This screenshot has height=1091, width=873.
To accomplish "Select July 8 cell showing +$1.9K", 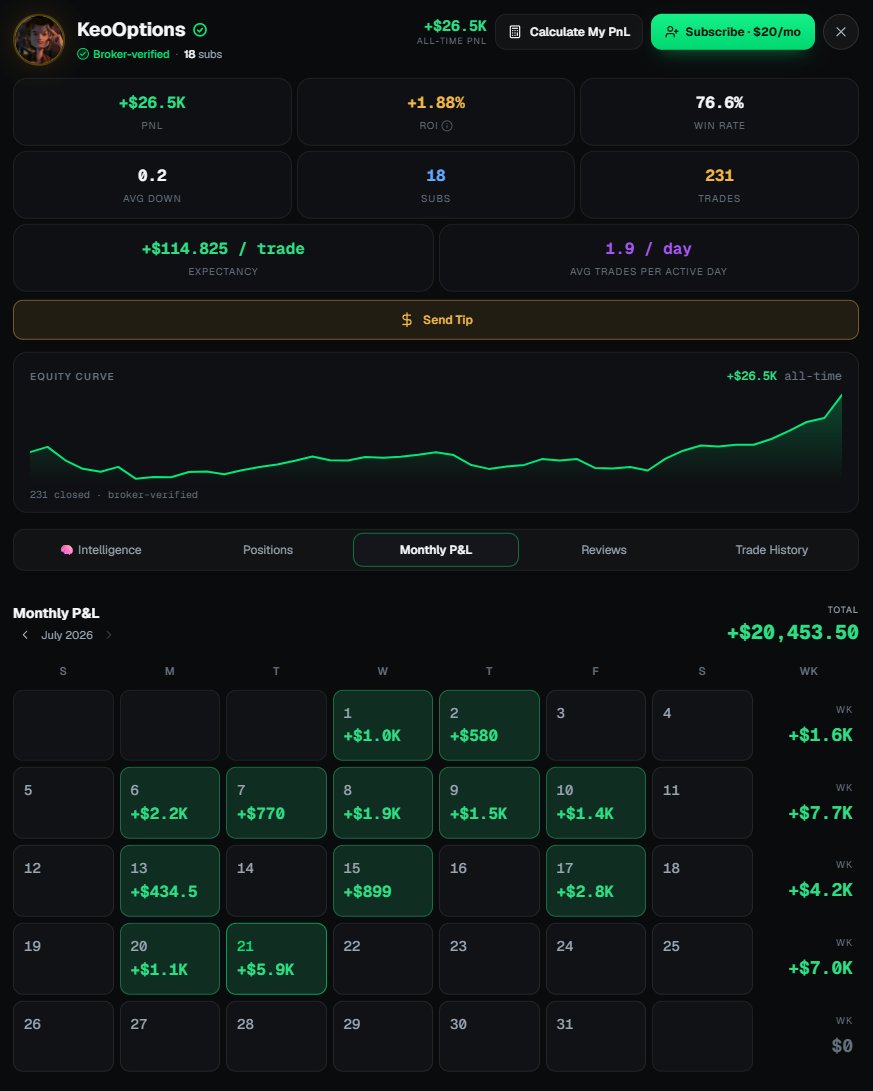I will coord(383,803).
